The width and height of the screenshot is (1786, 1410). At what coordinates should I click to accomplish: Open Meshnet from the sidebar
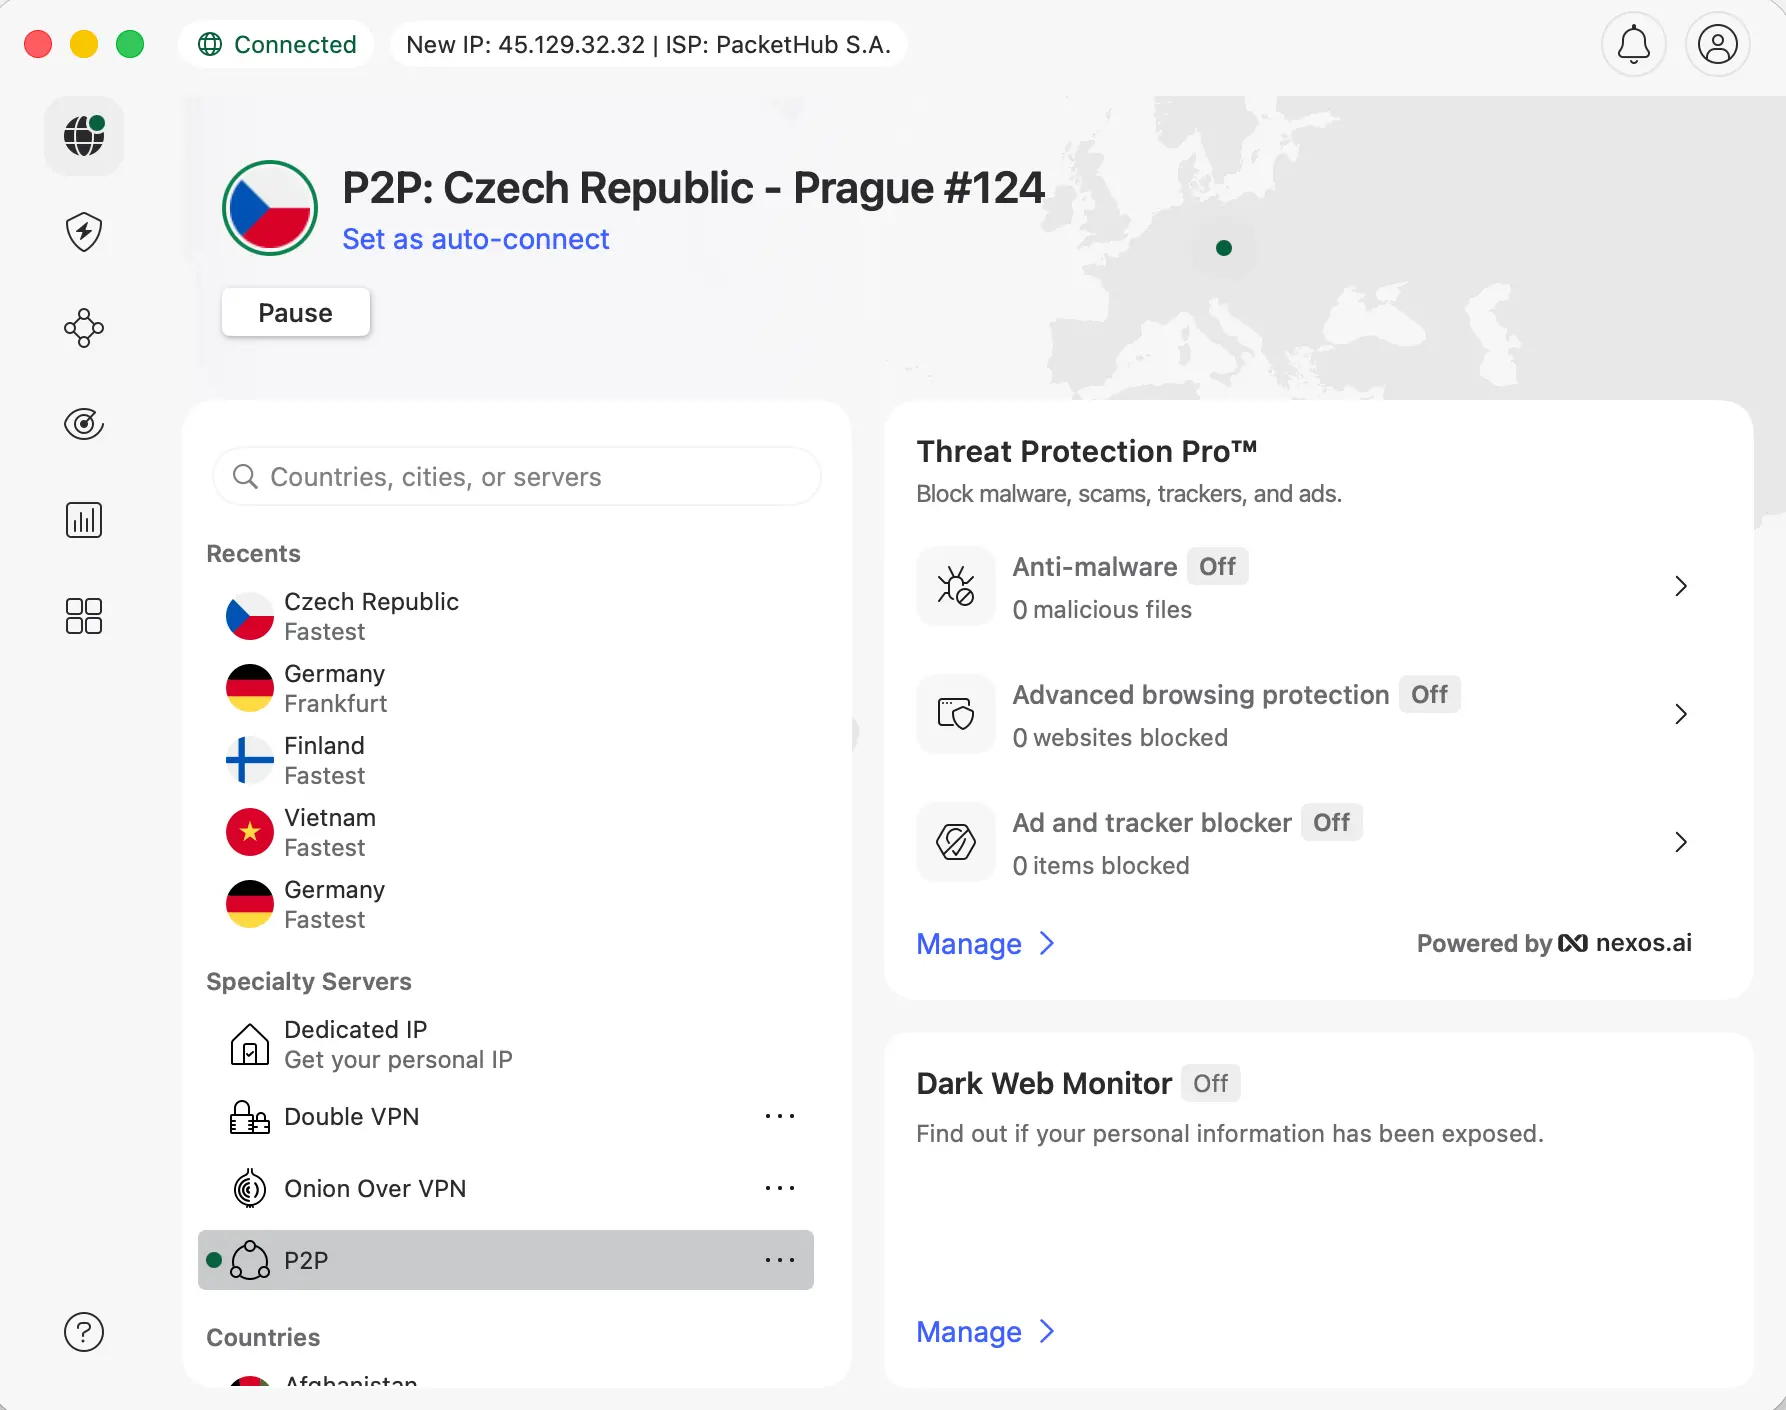(83, 328)
